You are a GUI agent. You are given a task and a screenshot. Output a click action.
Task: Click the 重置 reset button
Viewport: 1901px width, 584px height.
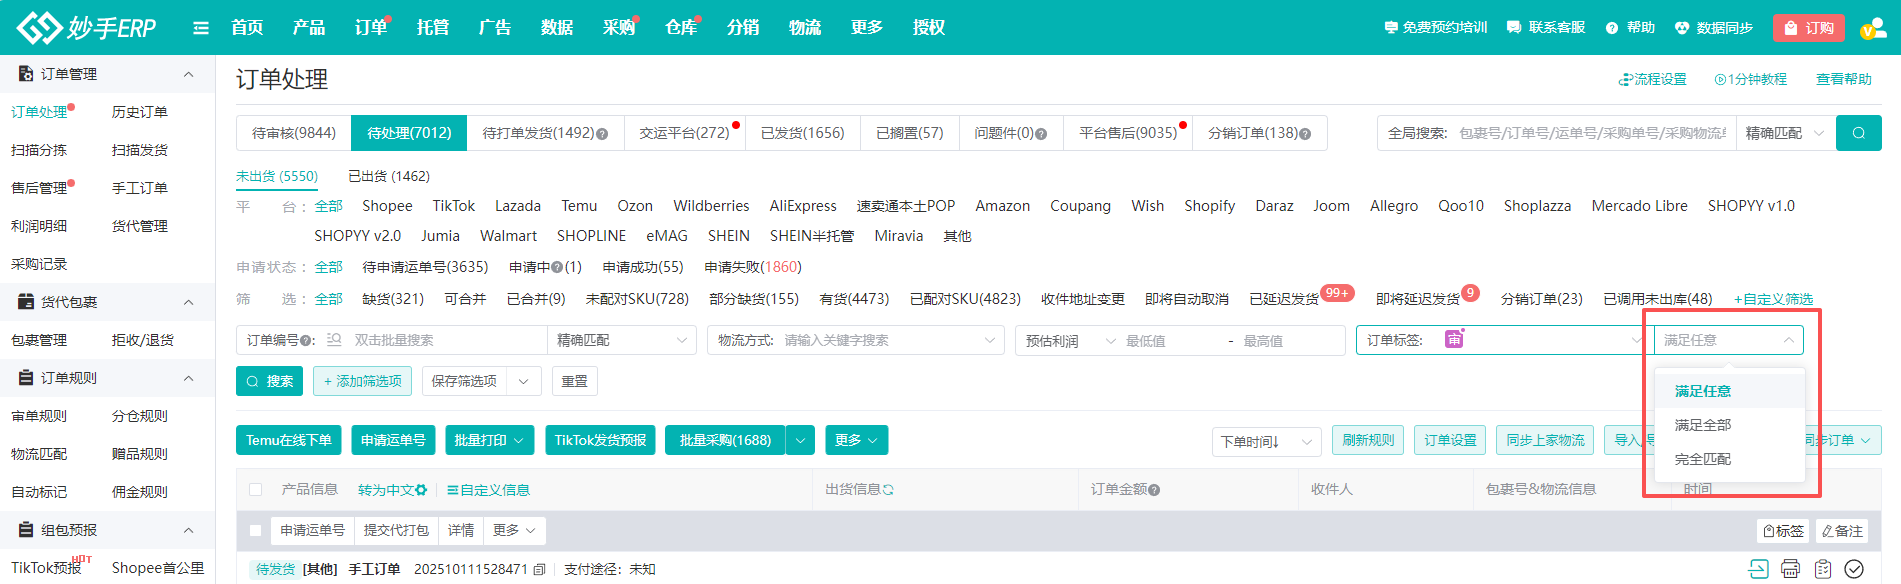point(574,381)
